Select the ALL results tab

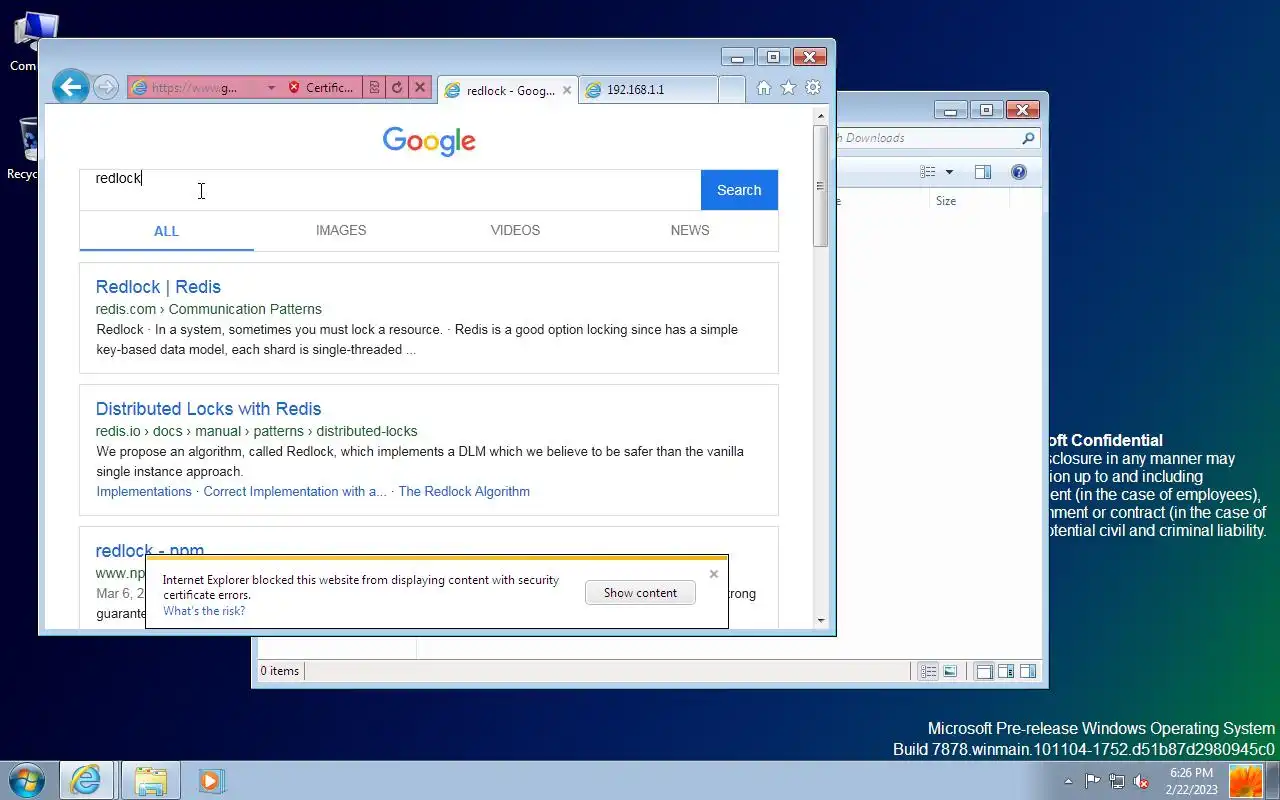(x=166, y=231)
